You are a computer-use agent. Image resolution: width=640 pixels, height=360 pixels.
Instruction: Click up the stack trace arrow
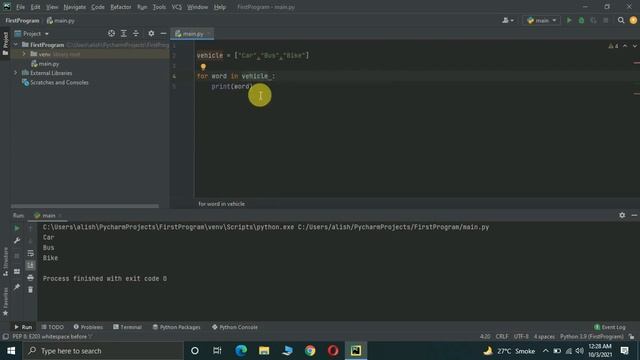pyautogui.click(x=30, y=229)
